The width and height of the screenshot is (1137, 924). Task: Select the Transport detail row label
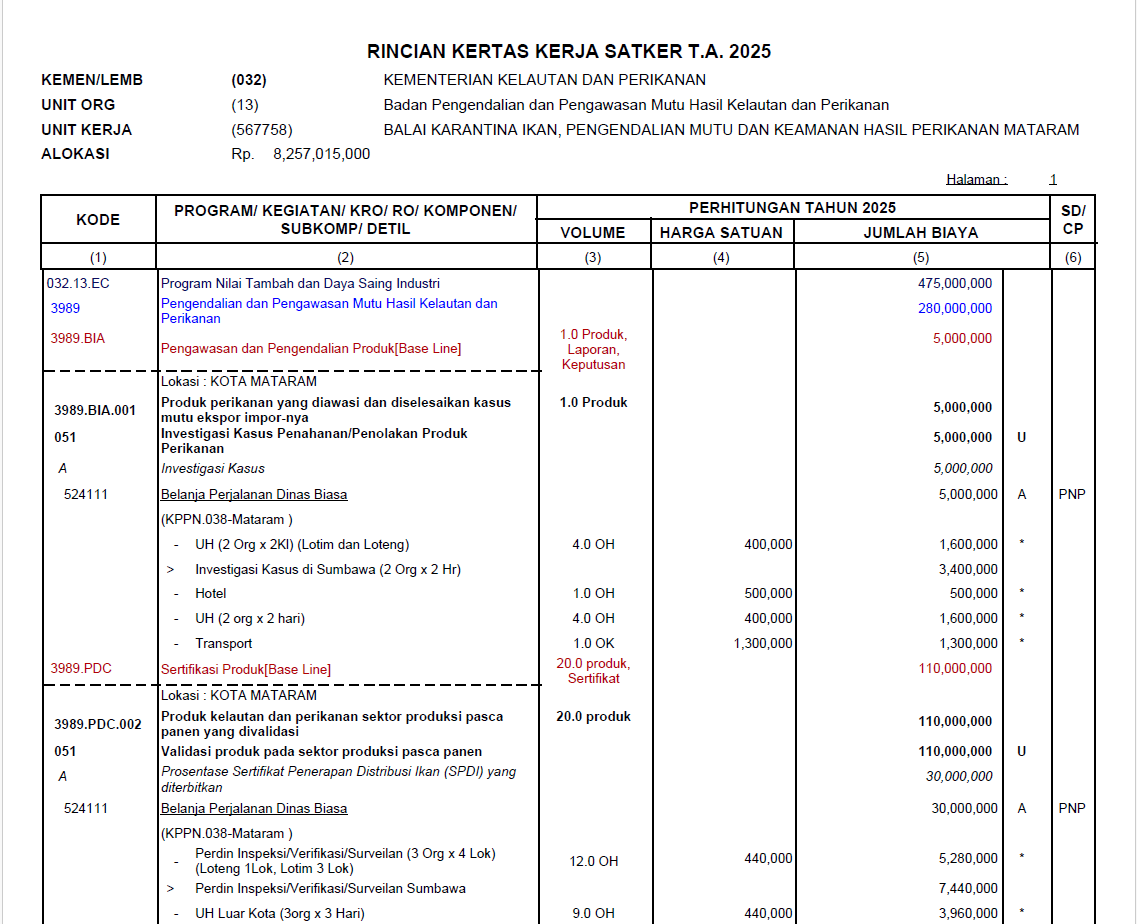[224, 644]
